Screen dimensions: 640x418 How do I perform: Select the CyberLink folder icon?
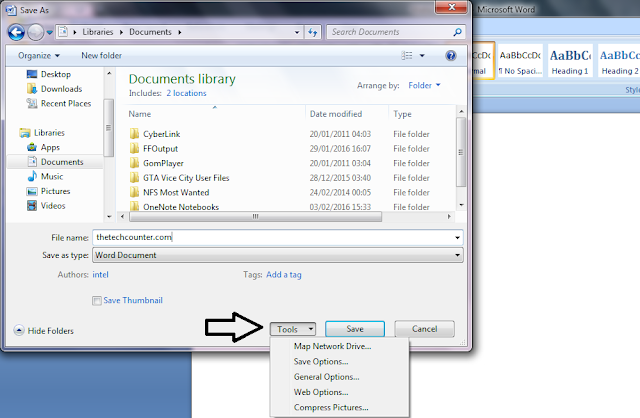click(134, 133)
